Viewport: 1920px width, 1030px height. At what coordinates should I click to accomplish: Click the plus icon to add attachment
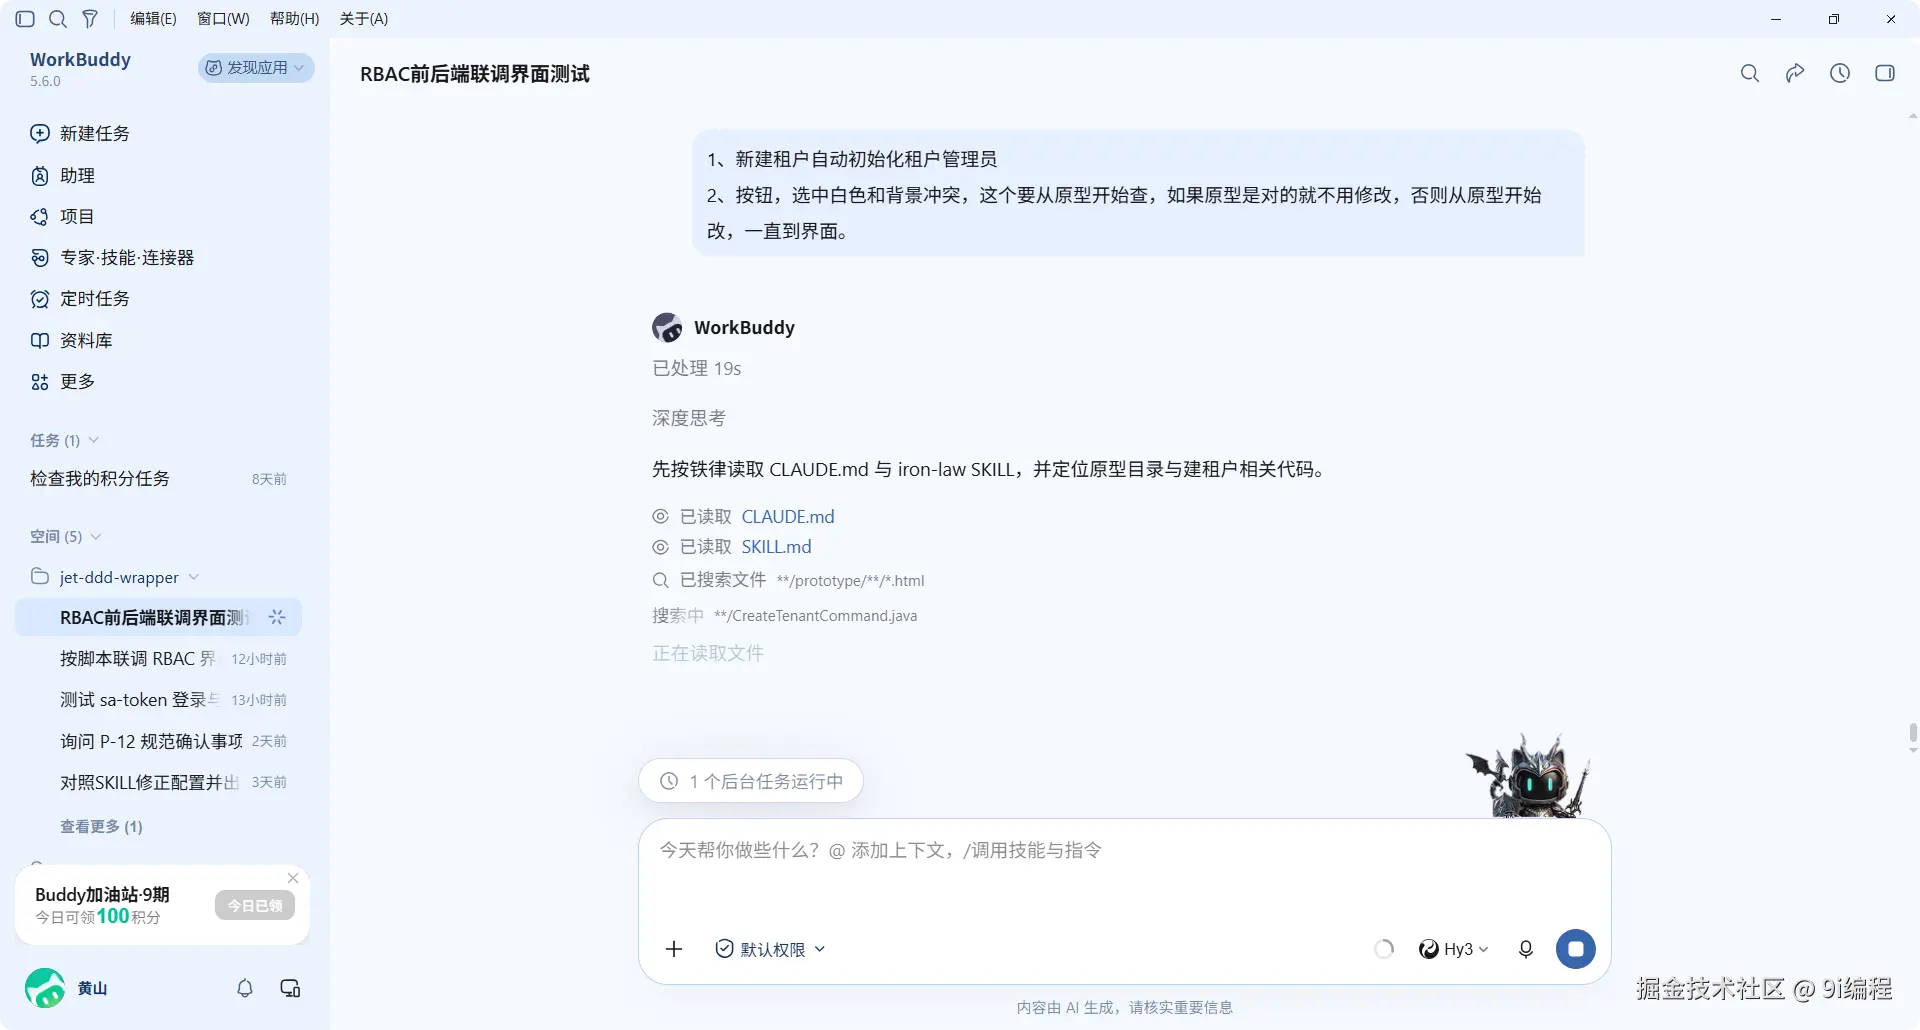674,949
